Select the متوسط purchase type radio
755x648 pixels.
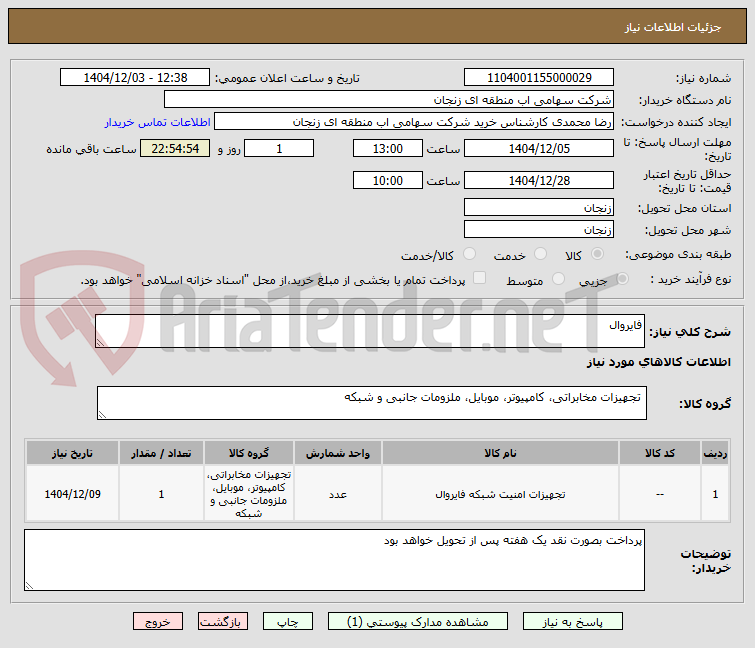click(558, 279)
